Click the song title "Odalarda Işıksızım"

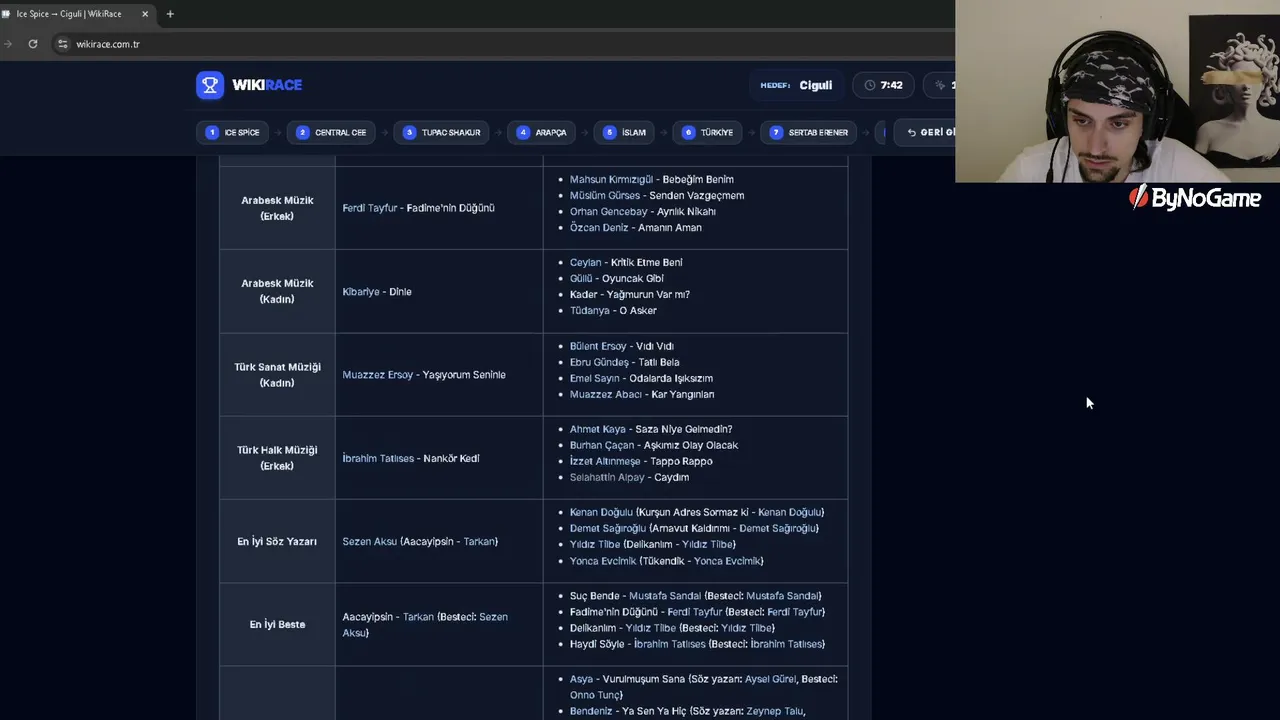pos(671,378)
